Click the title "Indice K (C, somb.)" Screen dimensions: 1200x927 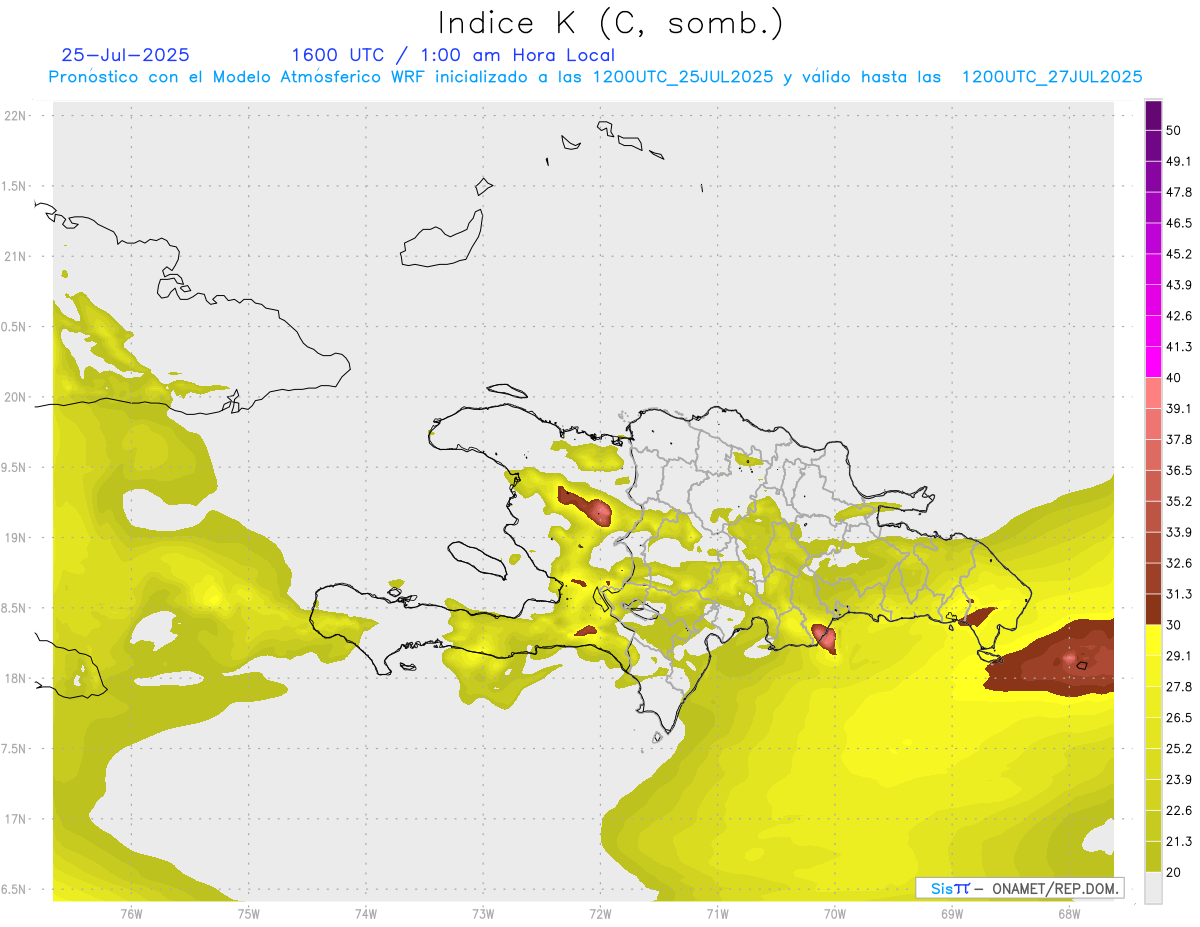pos(610,22)
